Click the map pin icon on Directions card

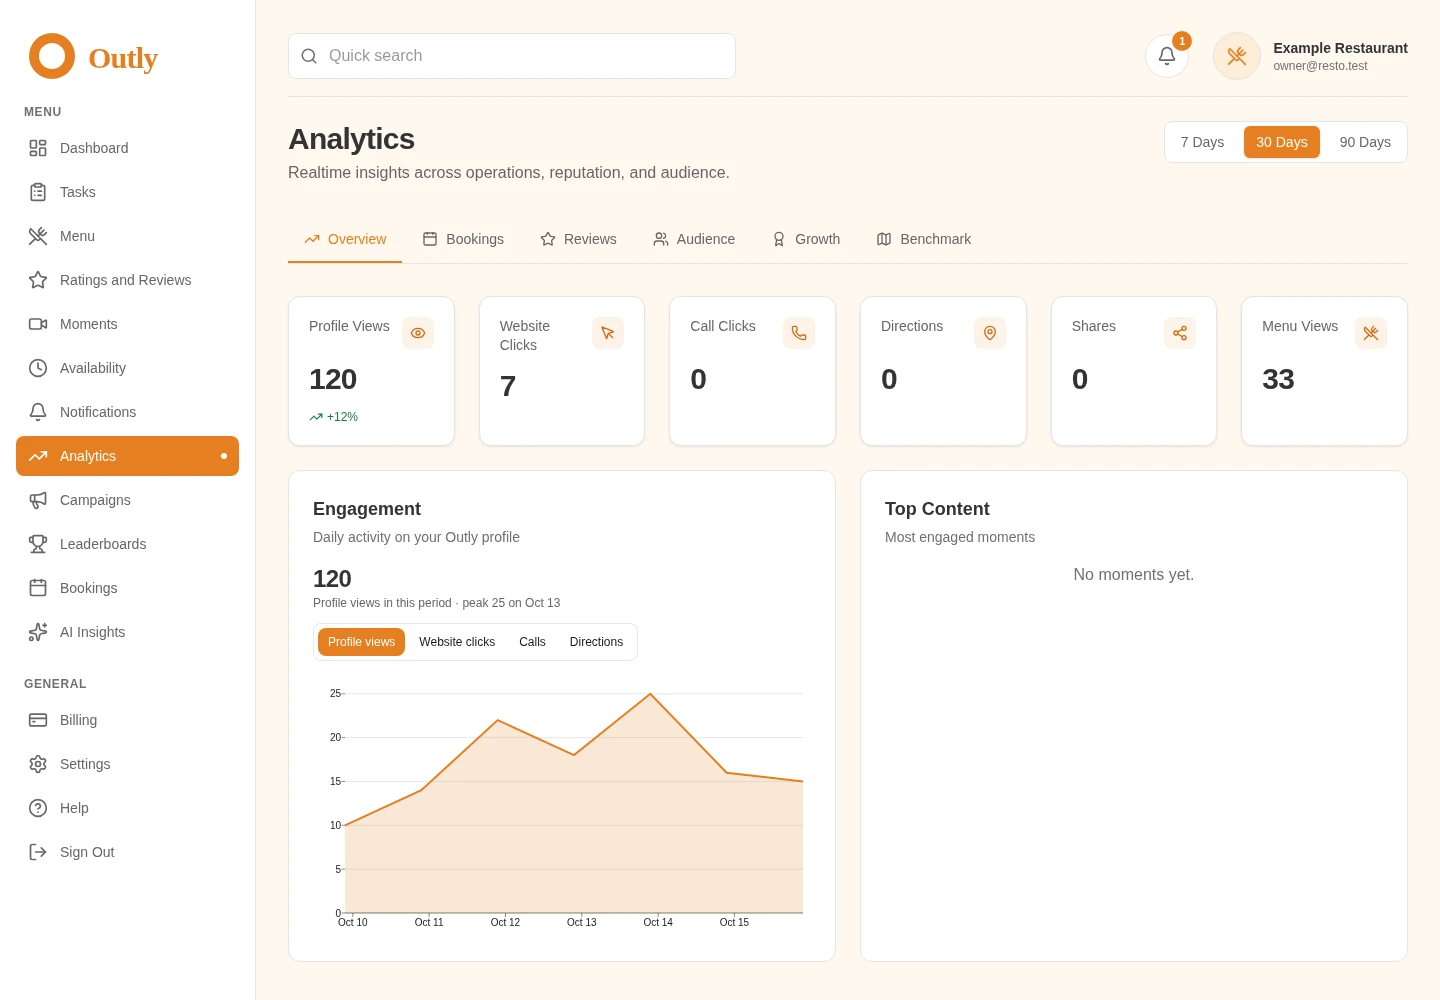click(x=990, y=333)
